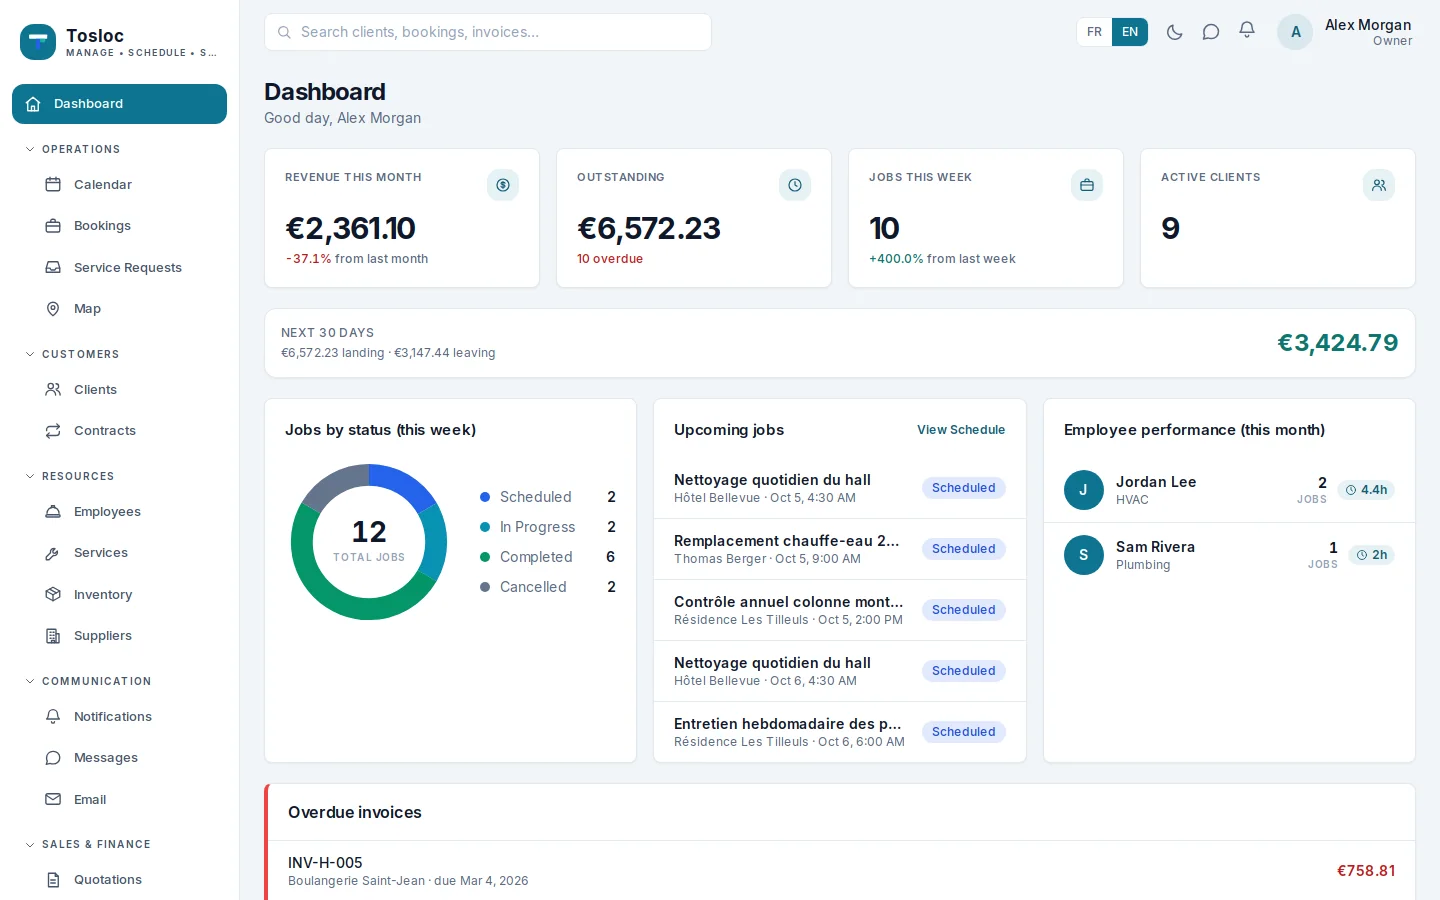This screenshot has width=1440, height=900.
Task: Click the Messages sidebar icon
Action: [53, 758]
